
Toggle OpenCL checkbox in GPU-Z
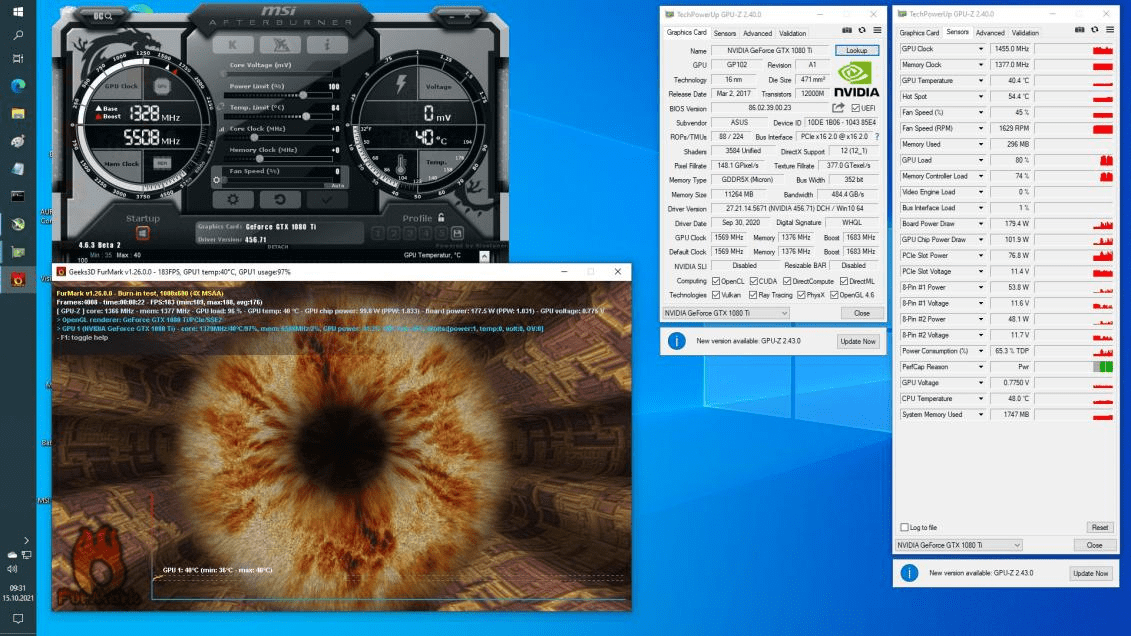pos(716,281)
